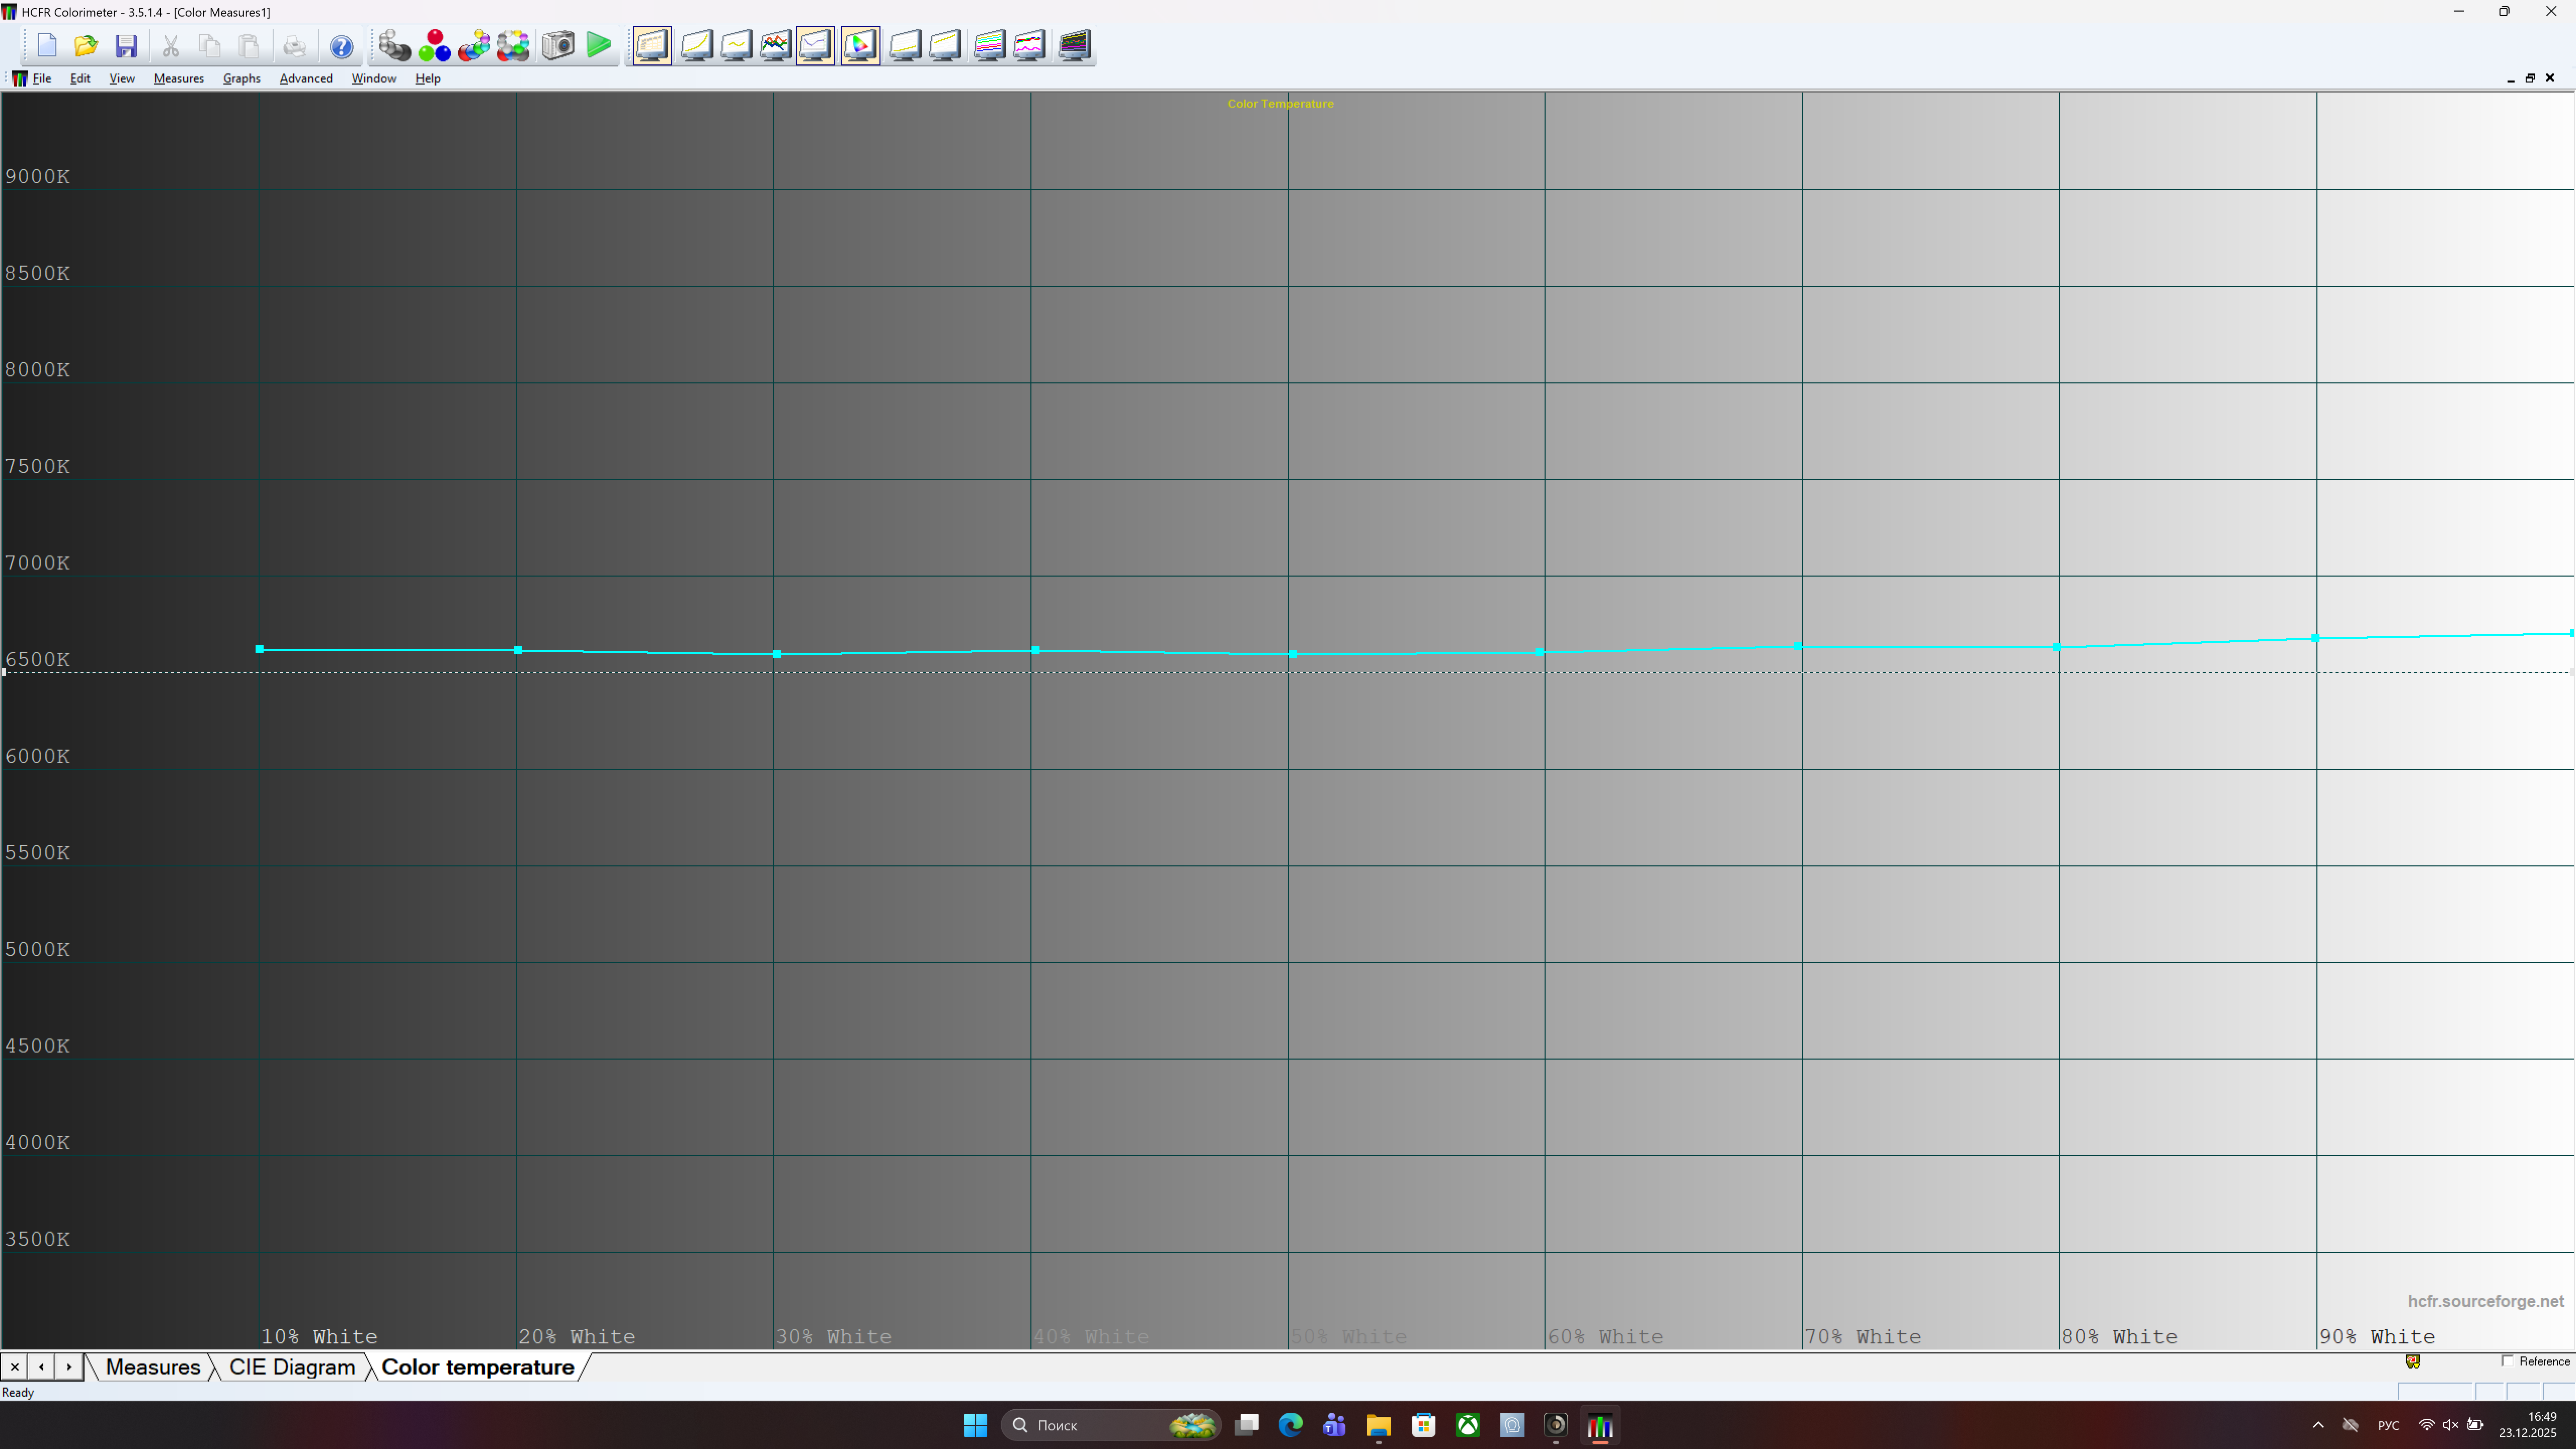Show hidden system tray icons chevron
This screenshot has width=2576, height=1449.
2318,1425
